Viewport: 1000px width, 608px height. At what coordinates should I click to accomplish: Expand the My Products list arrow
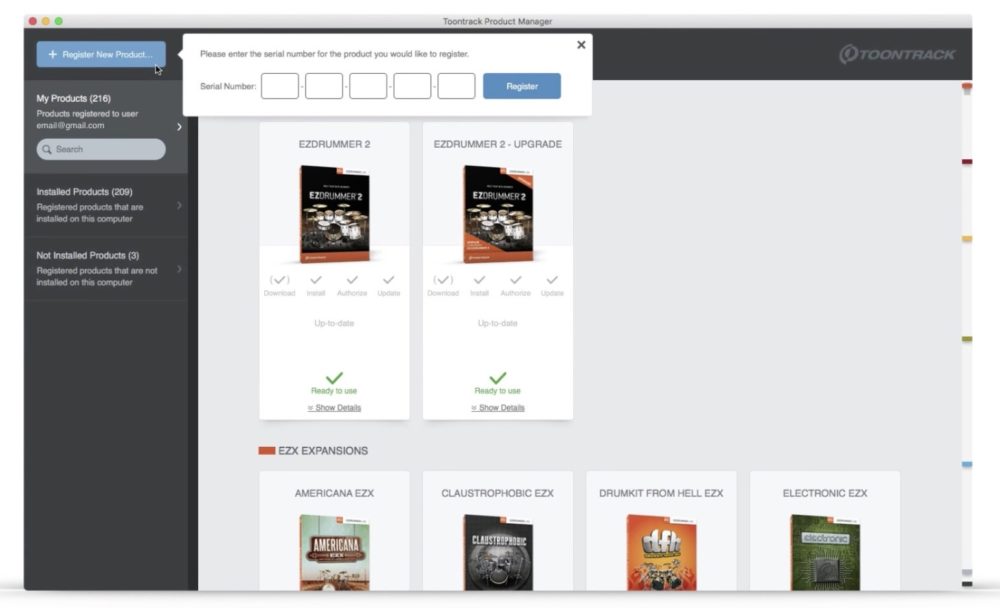point(179,127)
